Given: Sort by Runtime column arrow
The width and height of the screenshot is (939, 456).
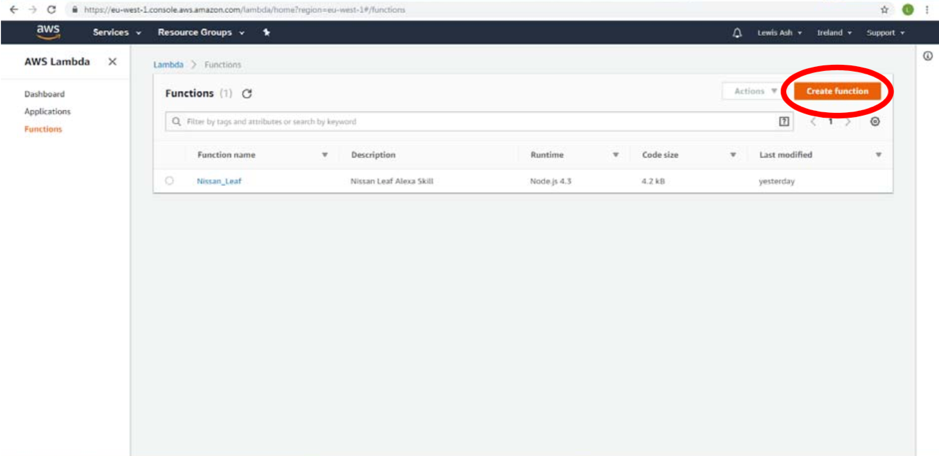Looking at the screenshot, I should pos(616,155).
